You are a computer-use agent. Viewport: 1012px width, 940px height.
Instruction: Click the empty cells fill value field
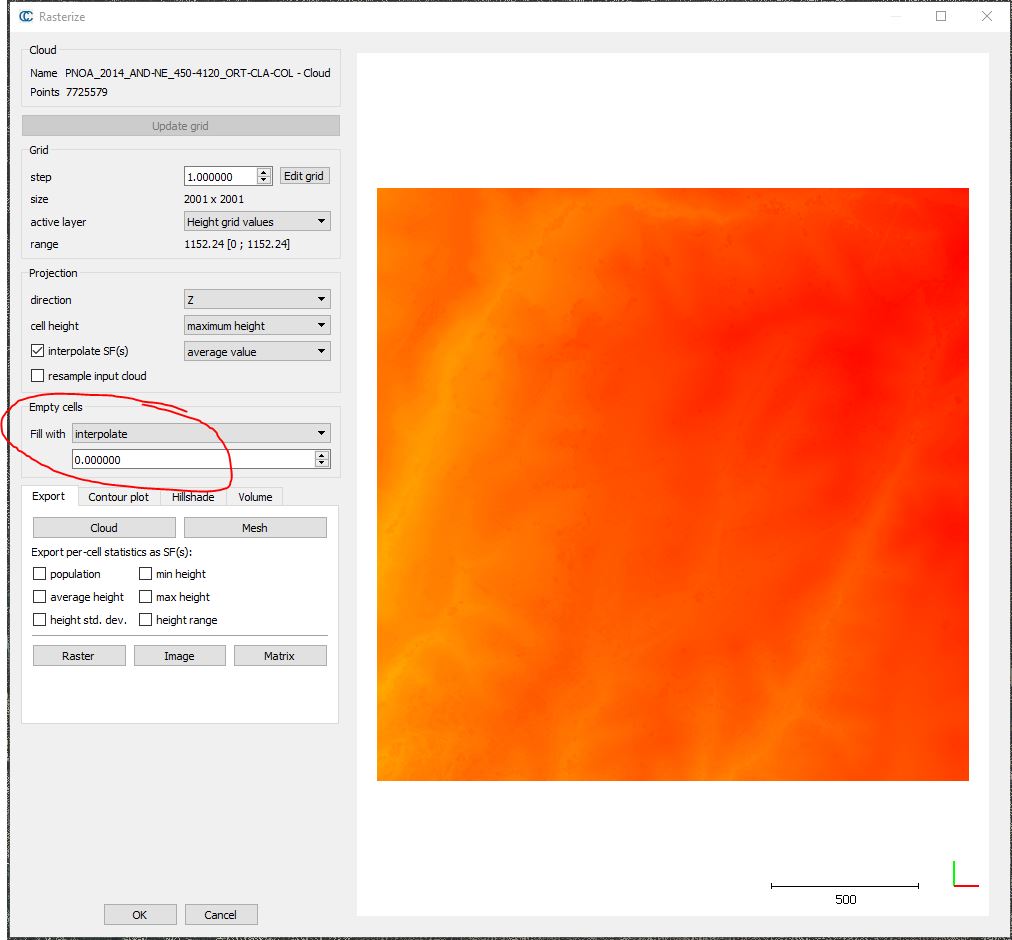click(190, 460)
